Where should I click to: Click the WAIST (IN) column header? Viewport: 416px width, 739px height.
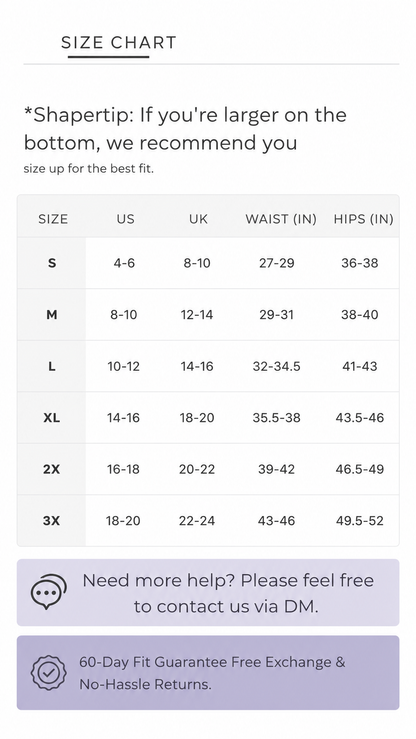pyautogui.click(x=281, y=219)
